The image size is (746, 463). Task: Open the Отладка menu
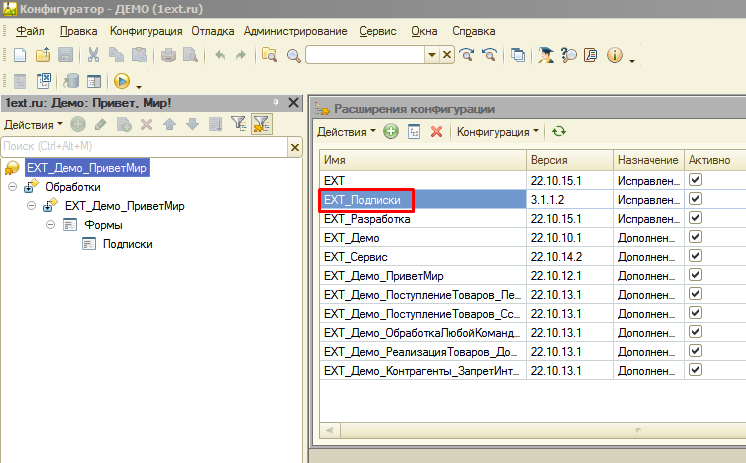213,31
